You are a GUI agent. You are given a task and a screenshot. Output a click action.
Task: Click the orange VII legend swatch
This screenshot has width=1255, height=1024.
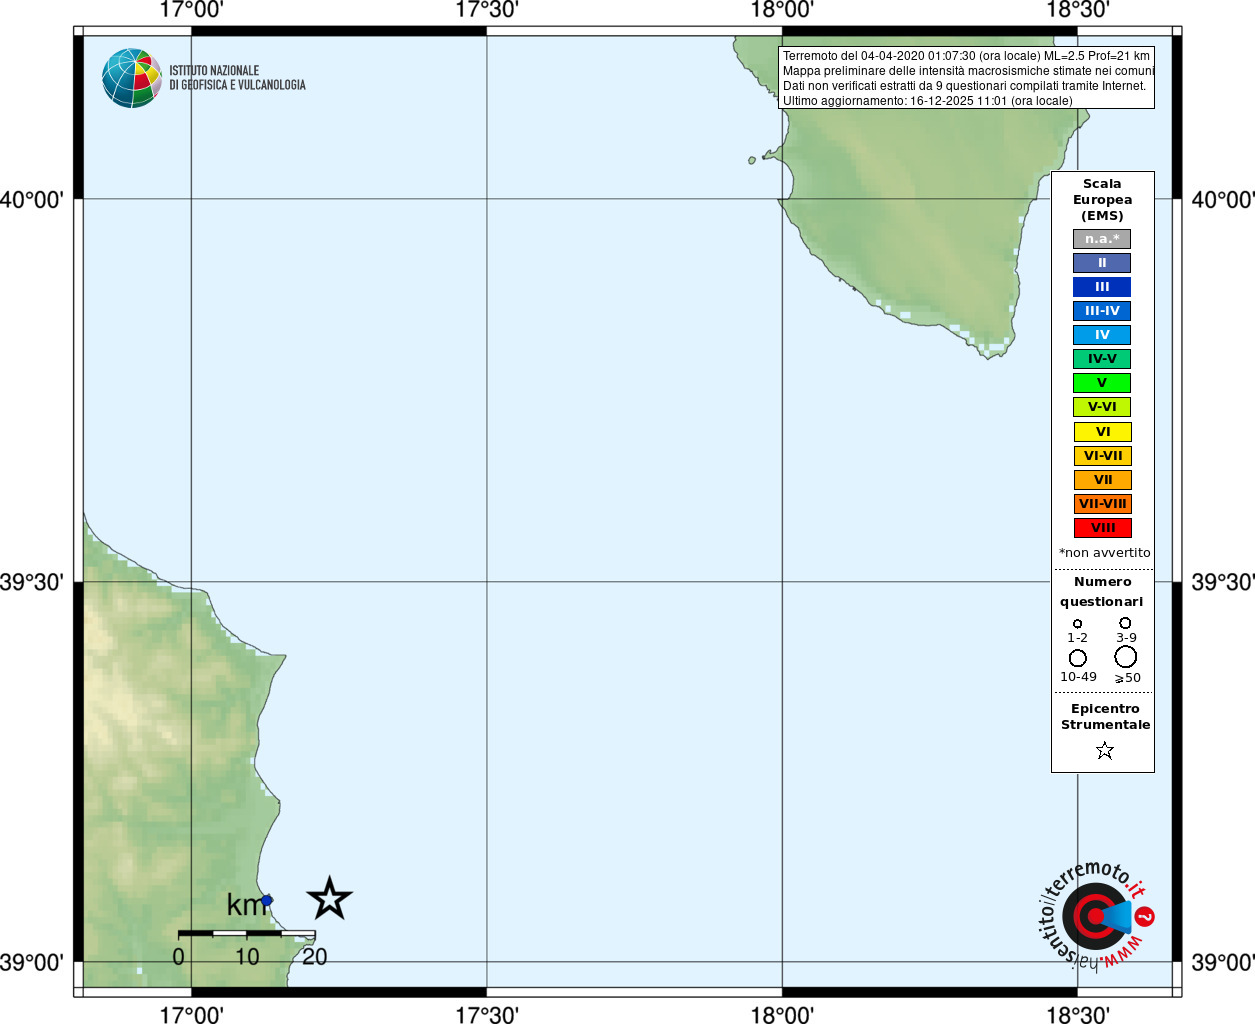[1103, 480]
